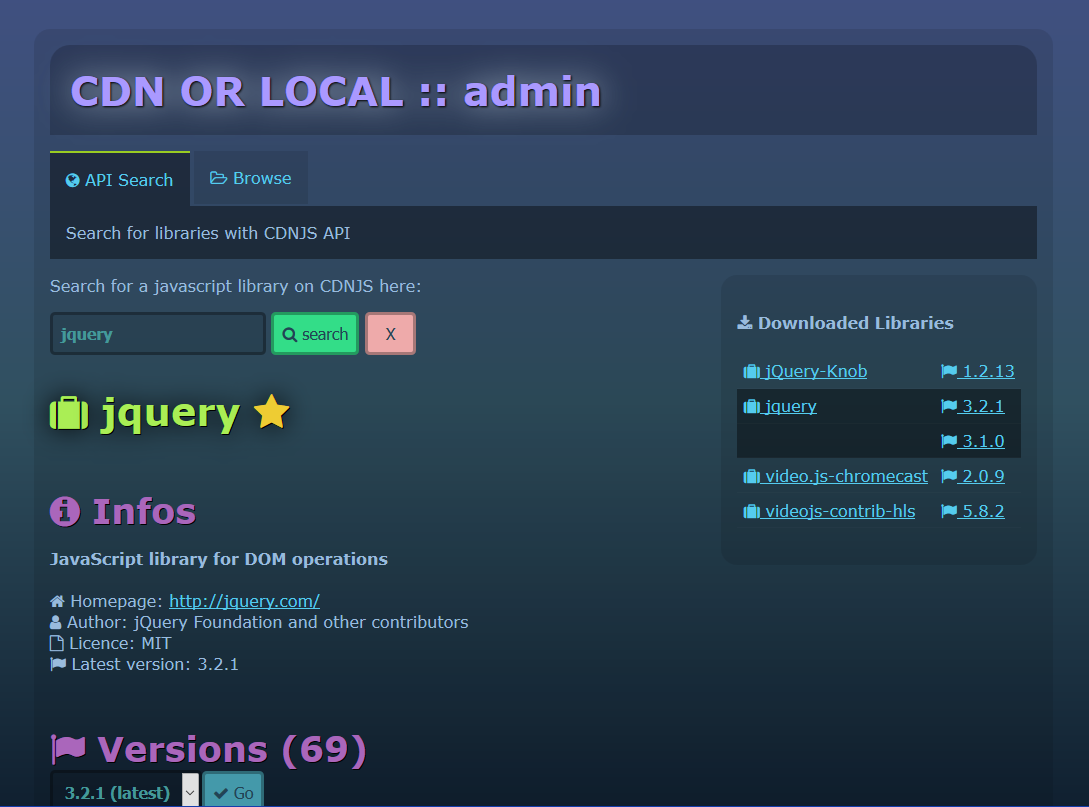This screenshot has height=807, width=1089.
Task: Click the suitcase icon beside video.js-chromecast
Action: (751, 476)
